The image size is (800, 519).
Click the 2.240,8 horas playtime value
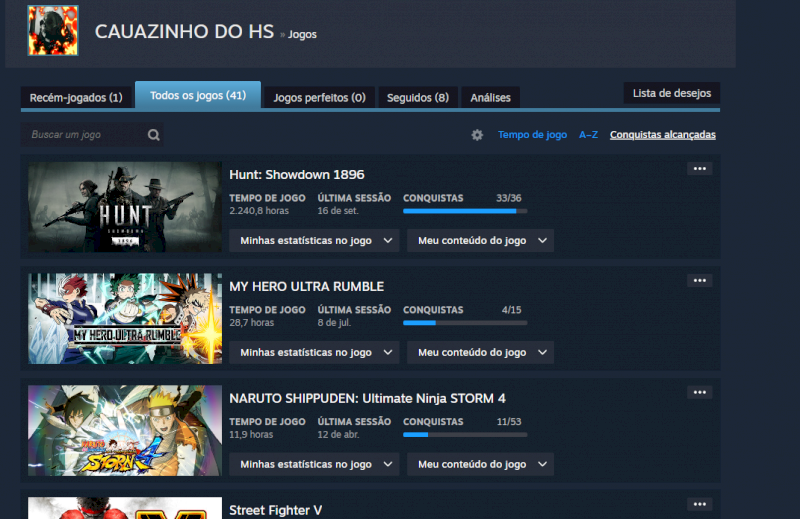[x=259, y=211]
